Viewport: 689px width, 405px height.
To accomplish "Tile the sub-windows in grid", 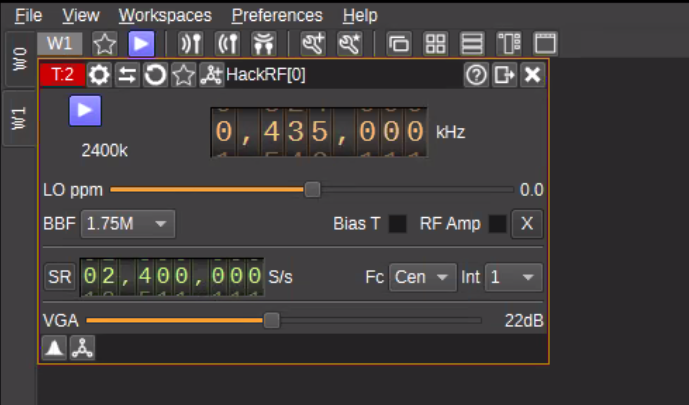I will click(435, 44).
